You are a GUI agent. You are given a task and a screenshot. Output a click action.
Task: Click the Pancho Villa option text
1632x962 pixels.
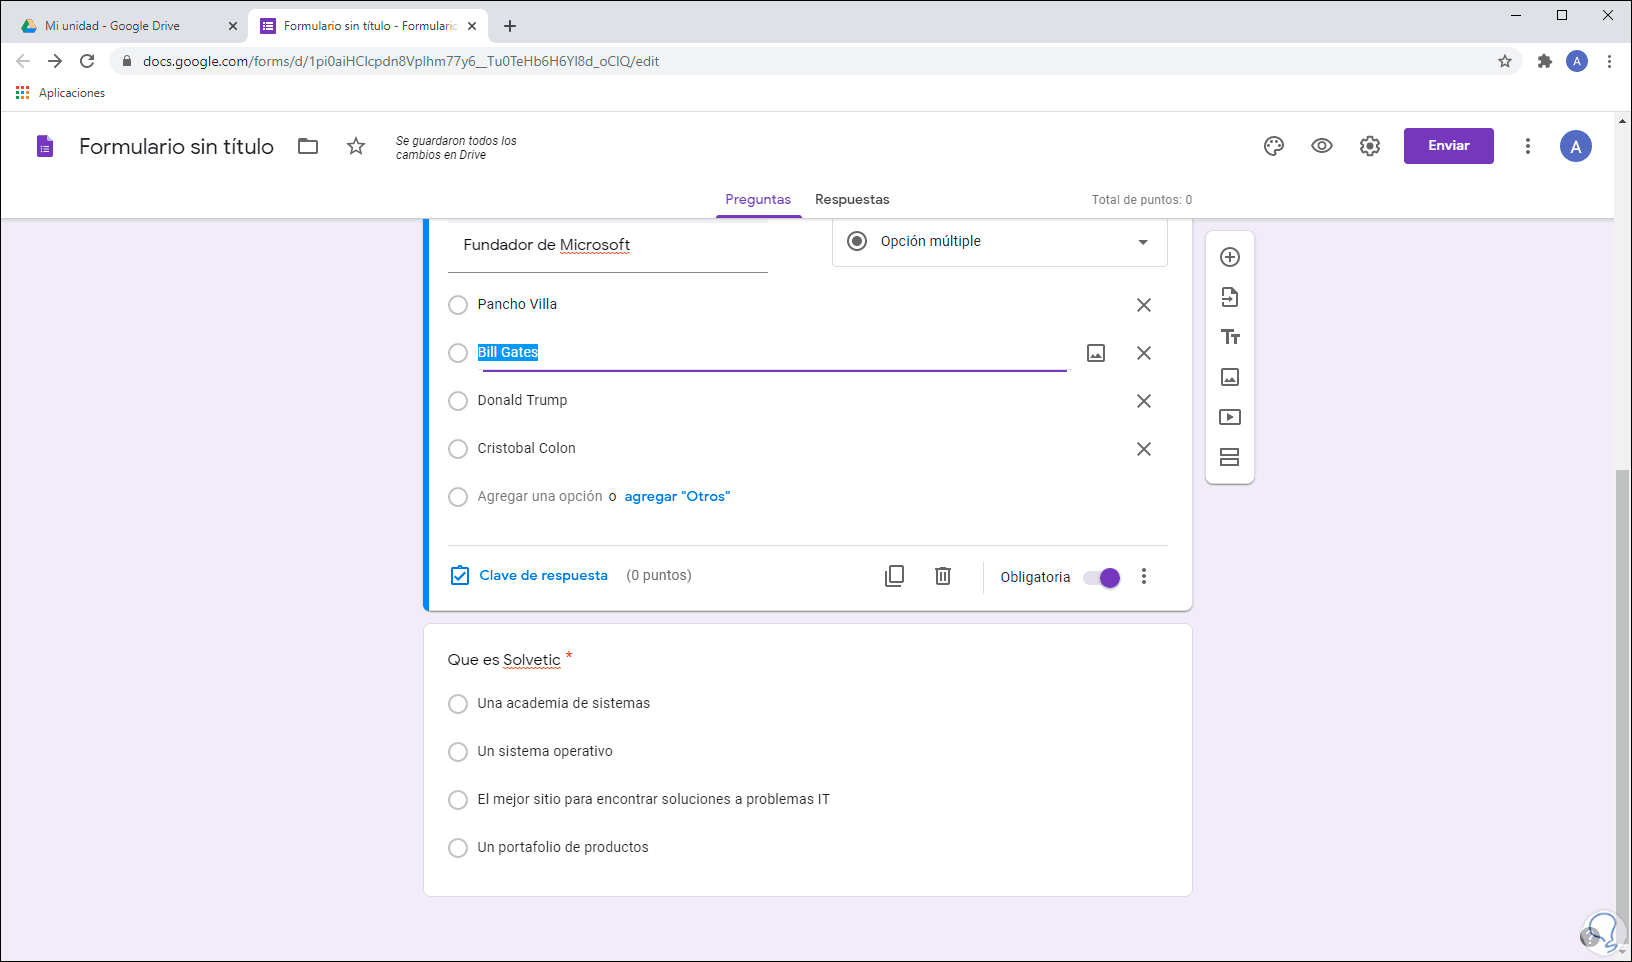coord(517,305)
